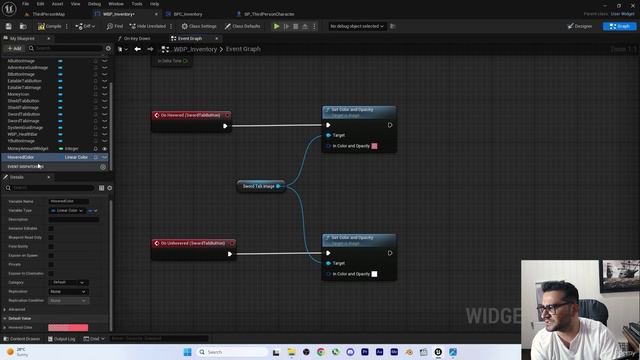Click the step/advance frame play control
640x360 pixels.
click(287, 26)
